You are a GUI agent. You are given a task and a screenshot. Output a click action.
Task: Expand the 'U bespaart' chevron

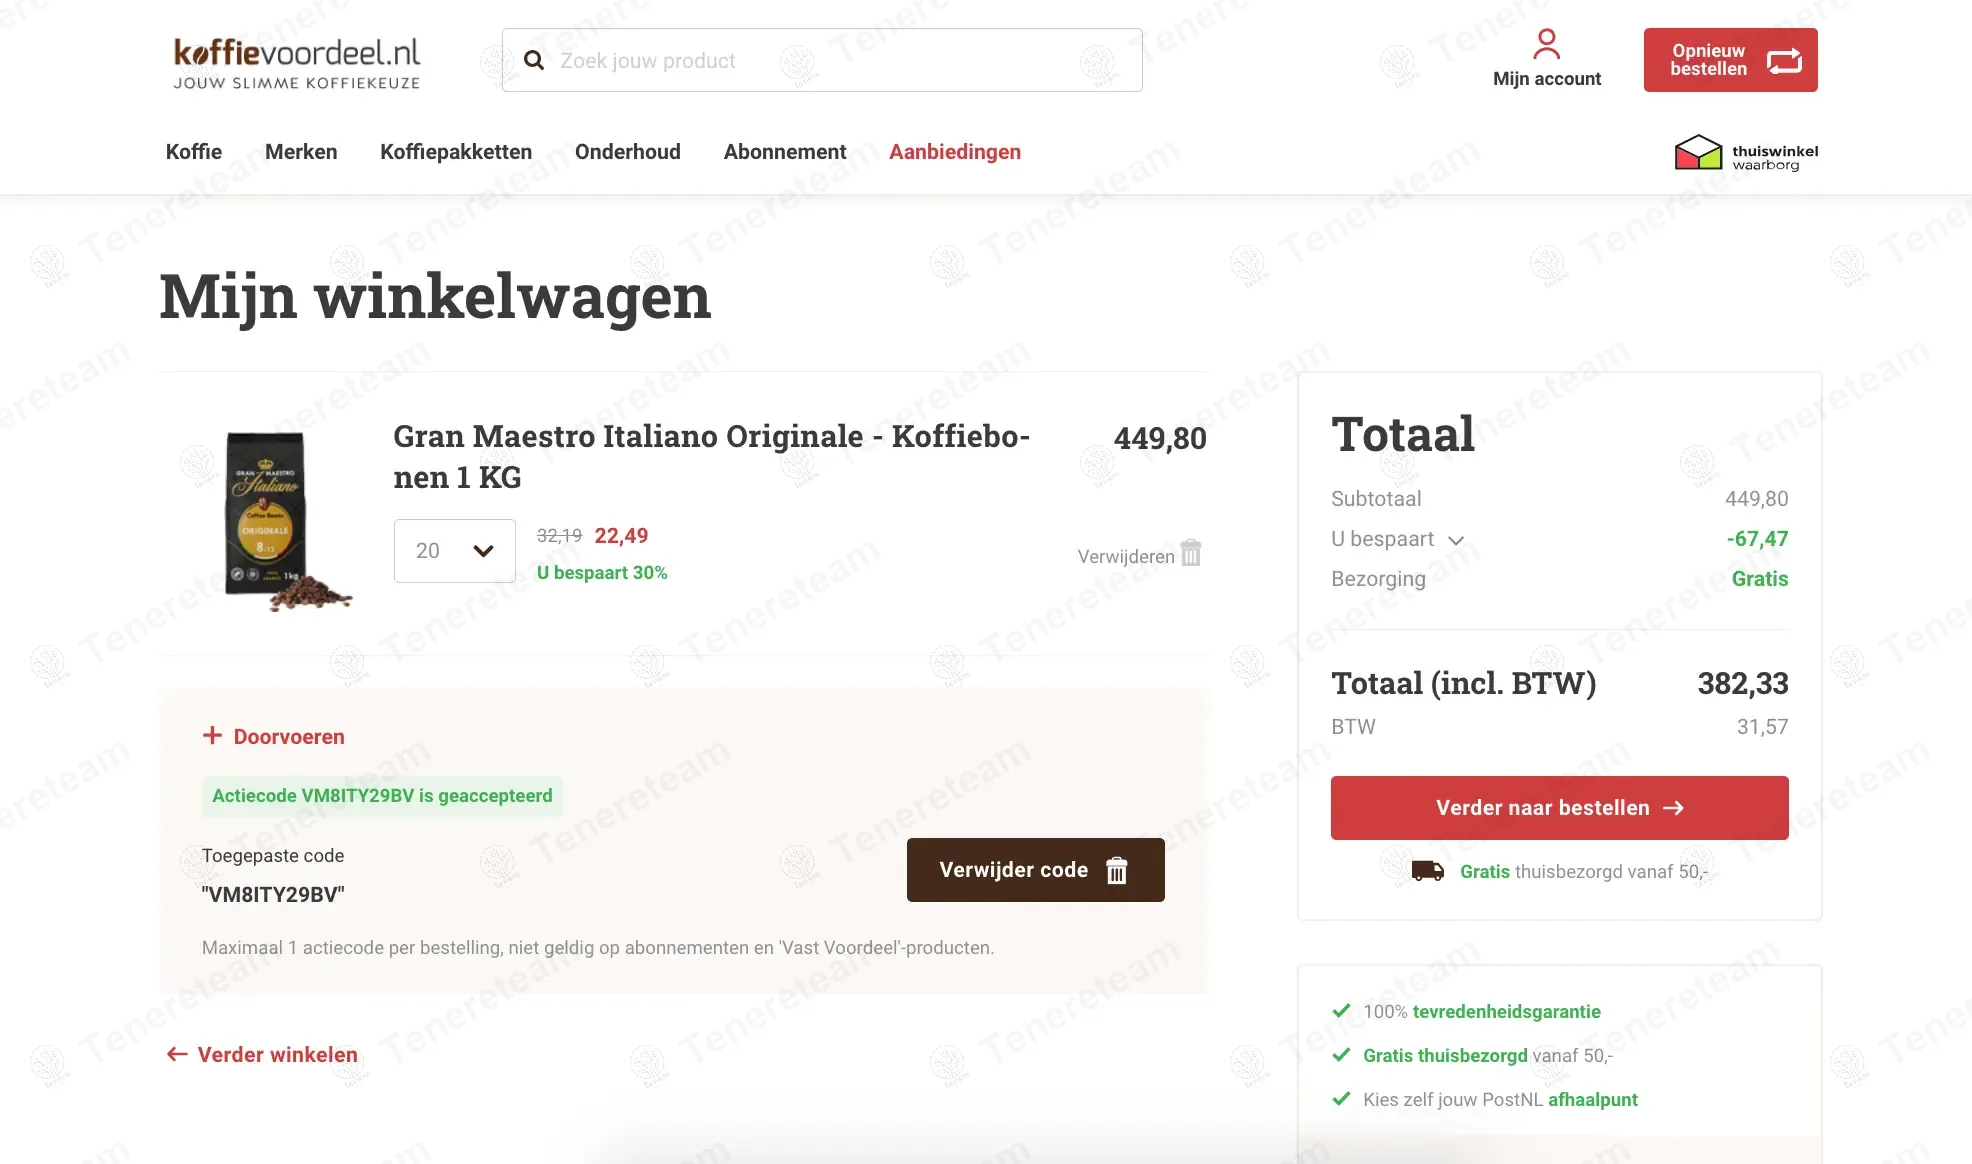[1456, 540]
